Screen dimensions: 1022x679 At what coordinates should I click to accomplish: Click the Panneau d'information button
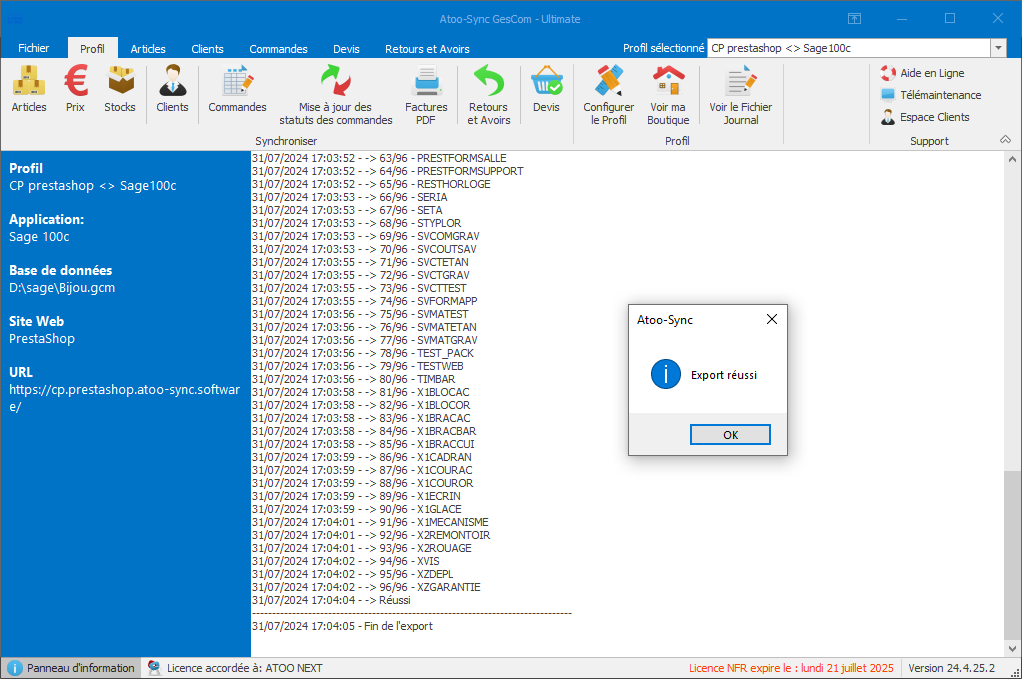point(72,668)
